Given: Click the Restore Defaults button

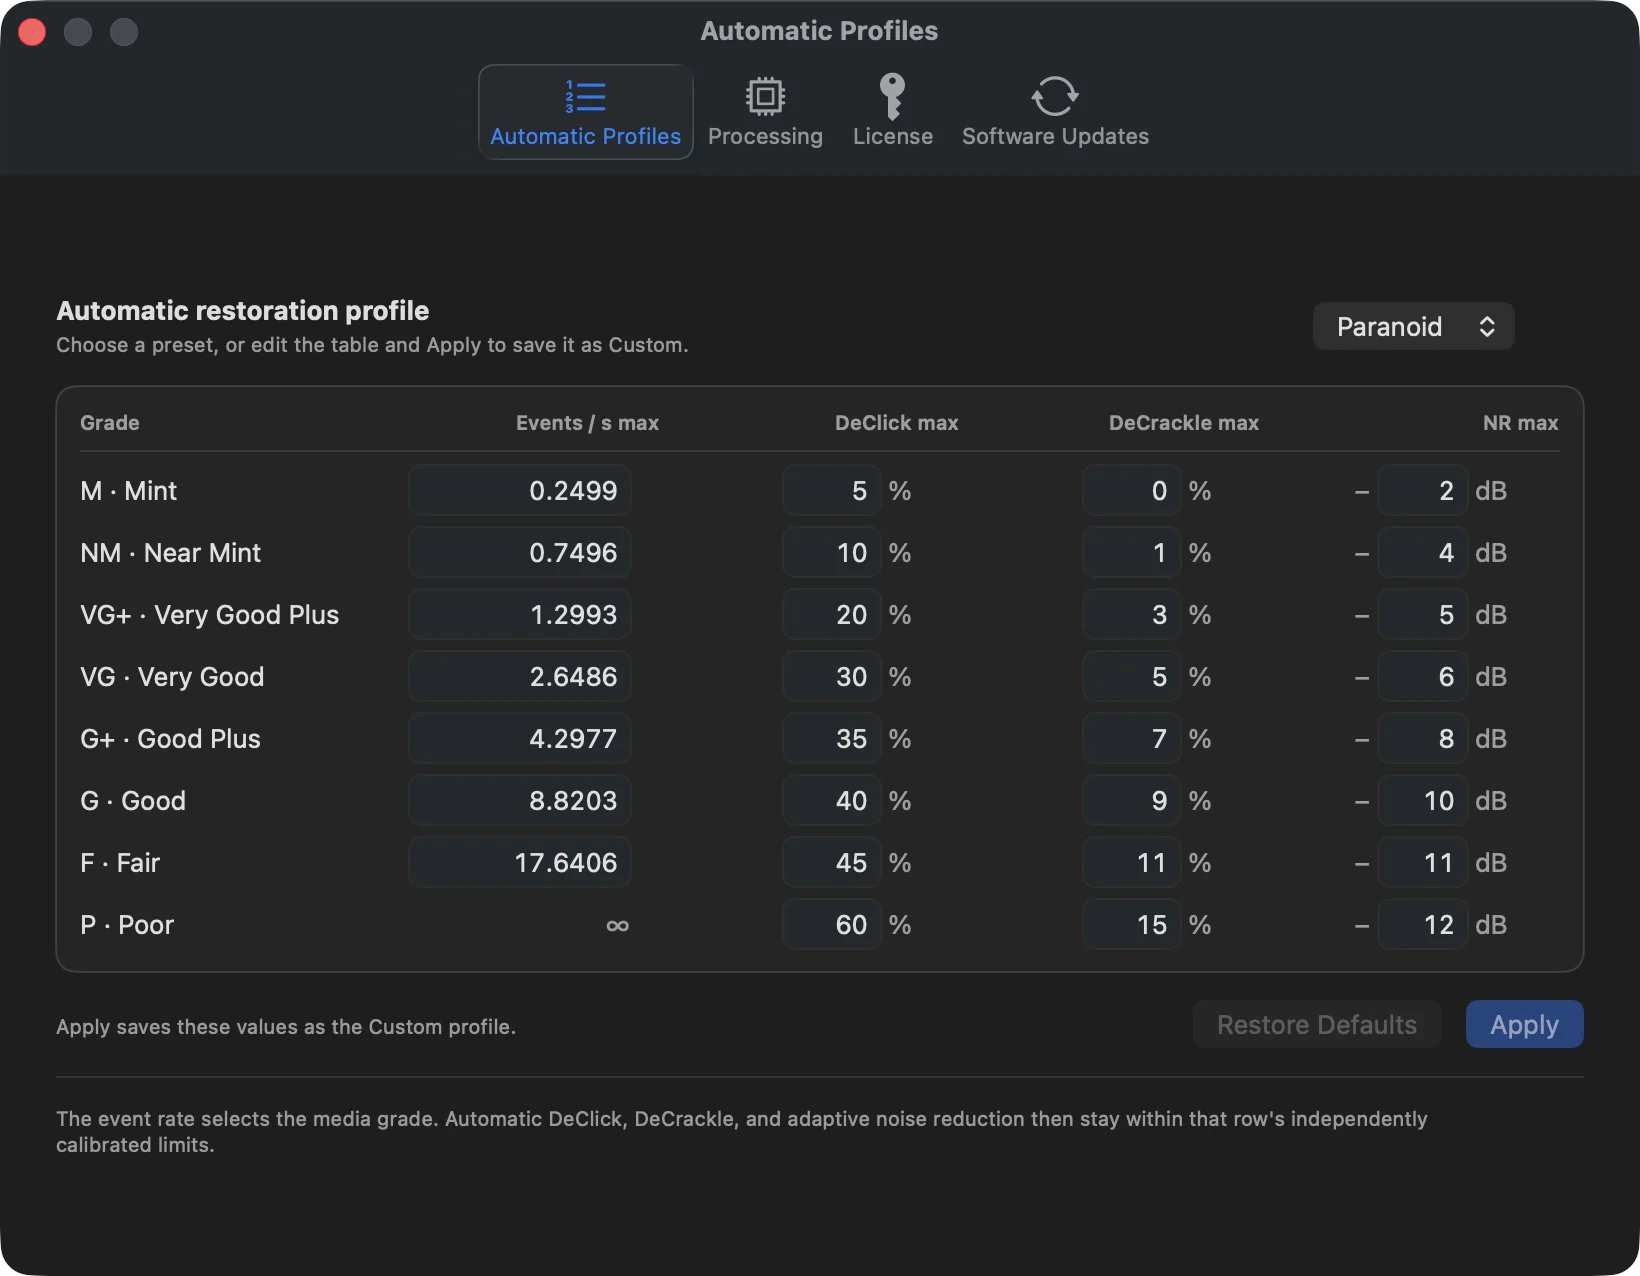Looking at the screenshot, I should pos(1317,1024).
